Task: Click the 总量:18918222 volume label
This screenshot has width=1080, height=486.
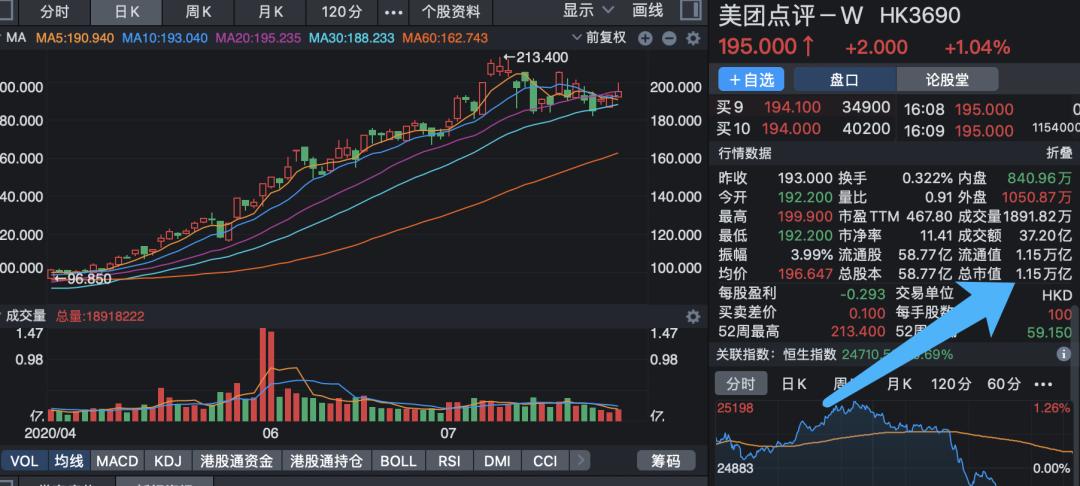Action: 100,316
